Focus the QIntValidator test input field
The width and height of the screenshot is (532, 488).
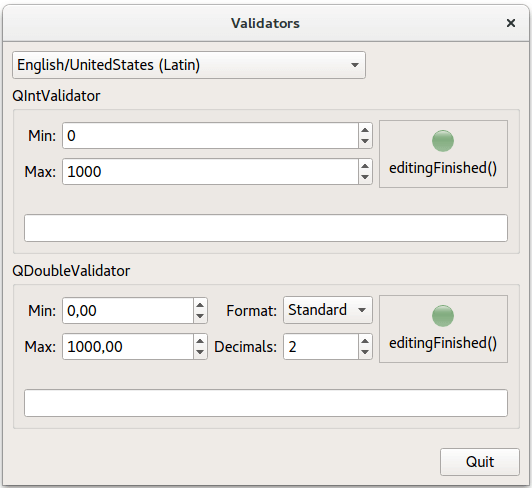(x=266, y=228)
